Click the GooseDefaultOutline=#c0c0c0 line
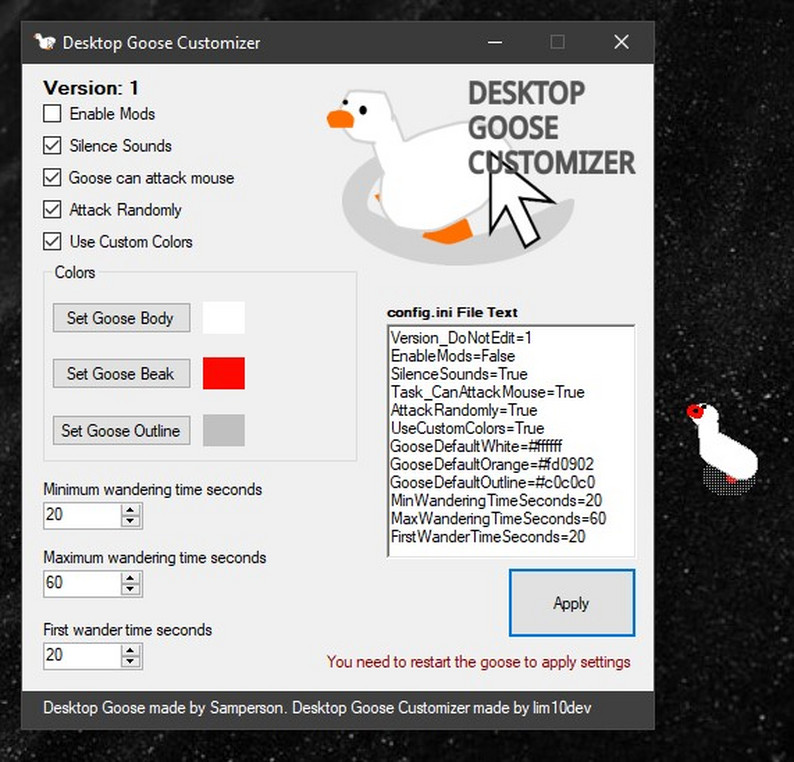This screenshot has height=762, width=794. [x=493, y=483]
